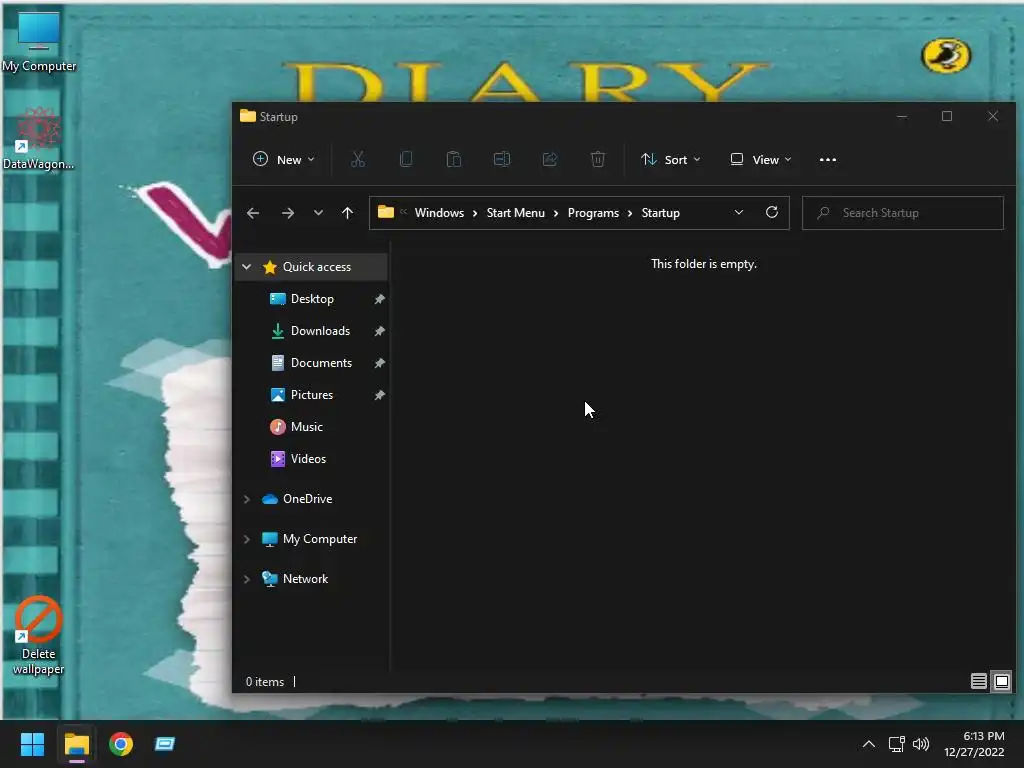
Task: Open Music in the navigation pane
Action: pos(306,426)
